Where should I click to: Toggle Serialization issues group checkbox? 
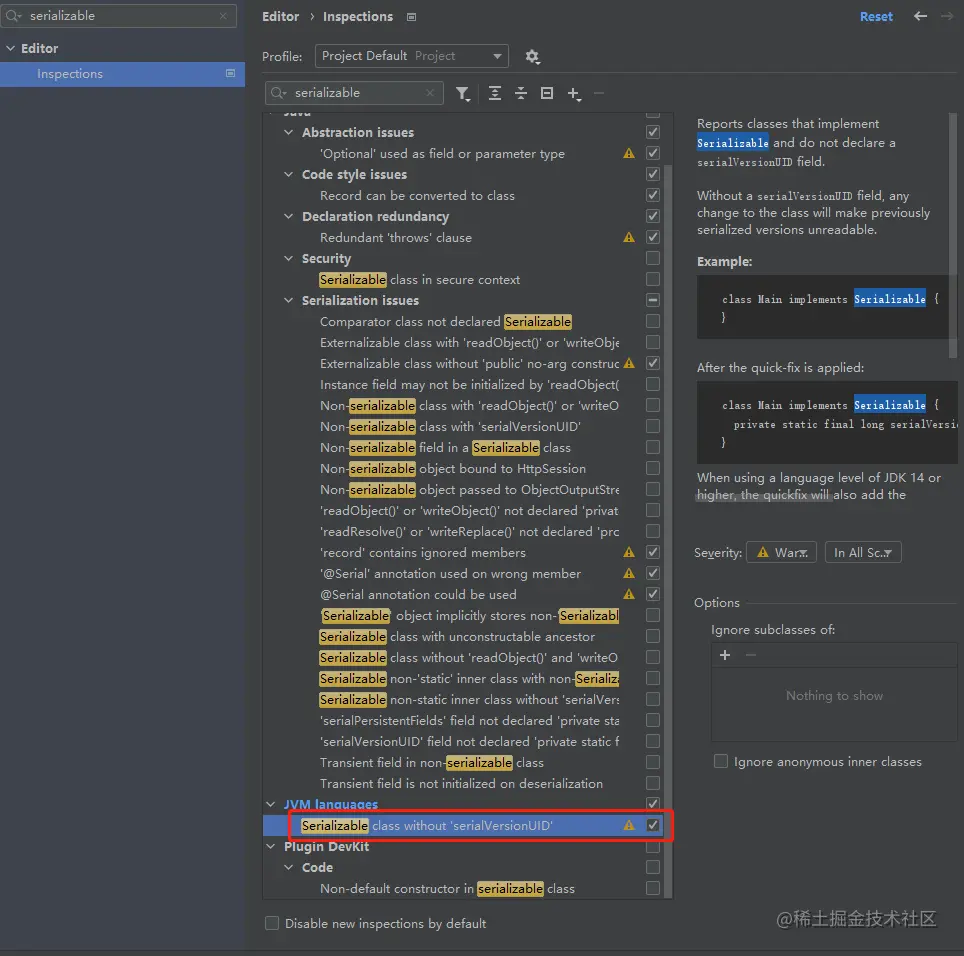tap(653, 300)
